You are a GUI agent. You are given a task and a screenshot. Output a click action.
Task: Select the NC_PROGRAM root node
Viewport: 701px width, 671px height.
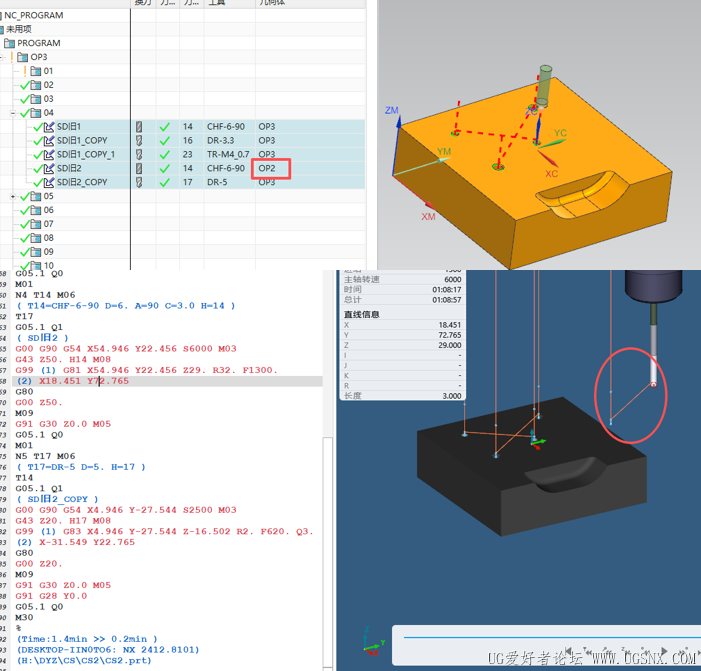(x=33, y=15)
